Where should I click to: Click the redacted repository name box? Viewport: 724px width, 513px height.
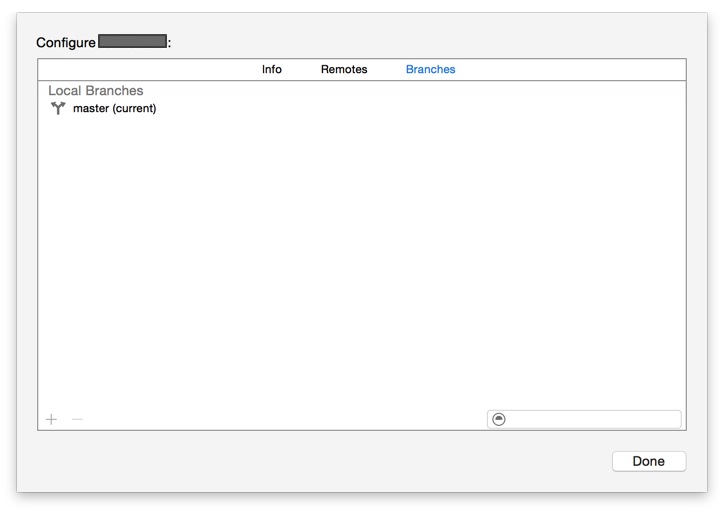tap(132, 42)
